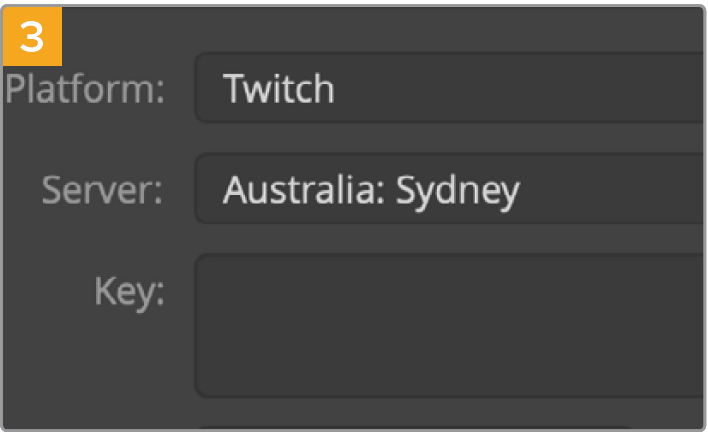Choose a different streaming server location
The image size is (708, 437).
(x=450, y=189)
